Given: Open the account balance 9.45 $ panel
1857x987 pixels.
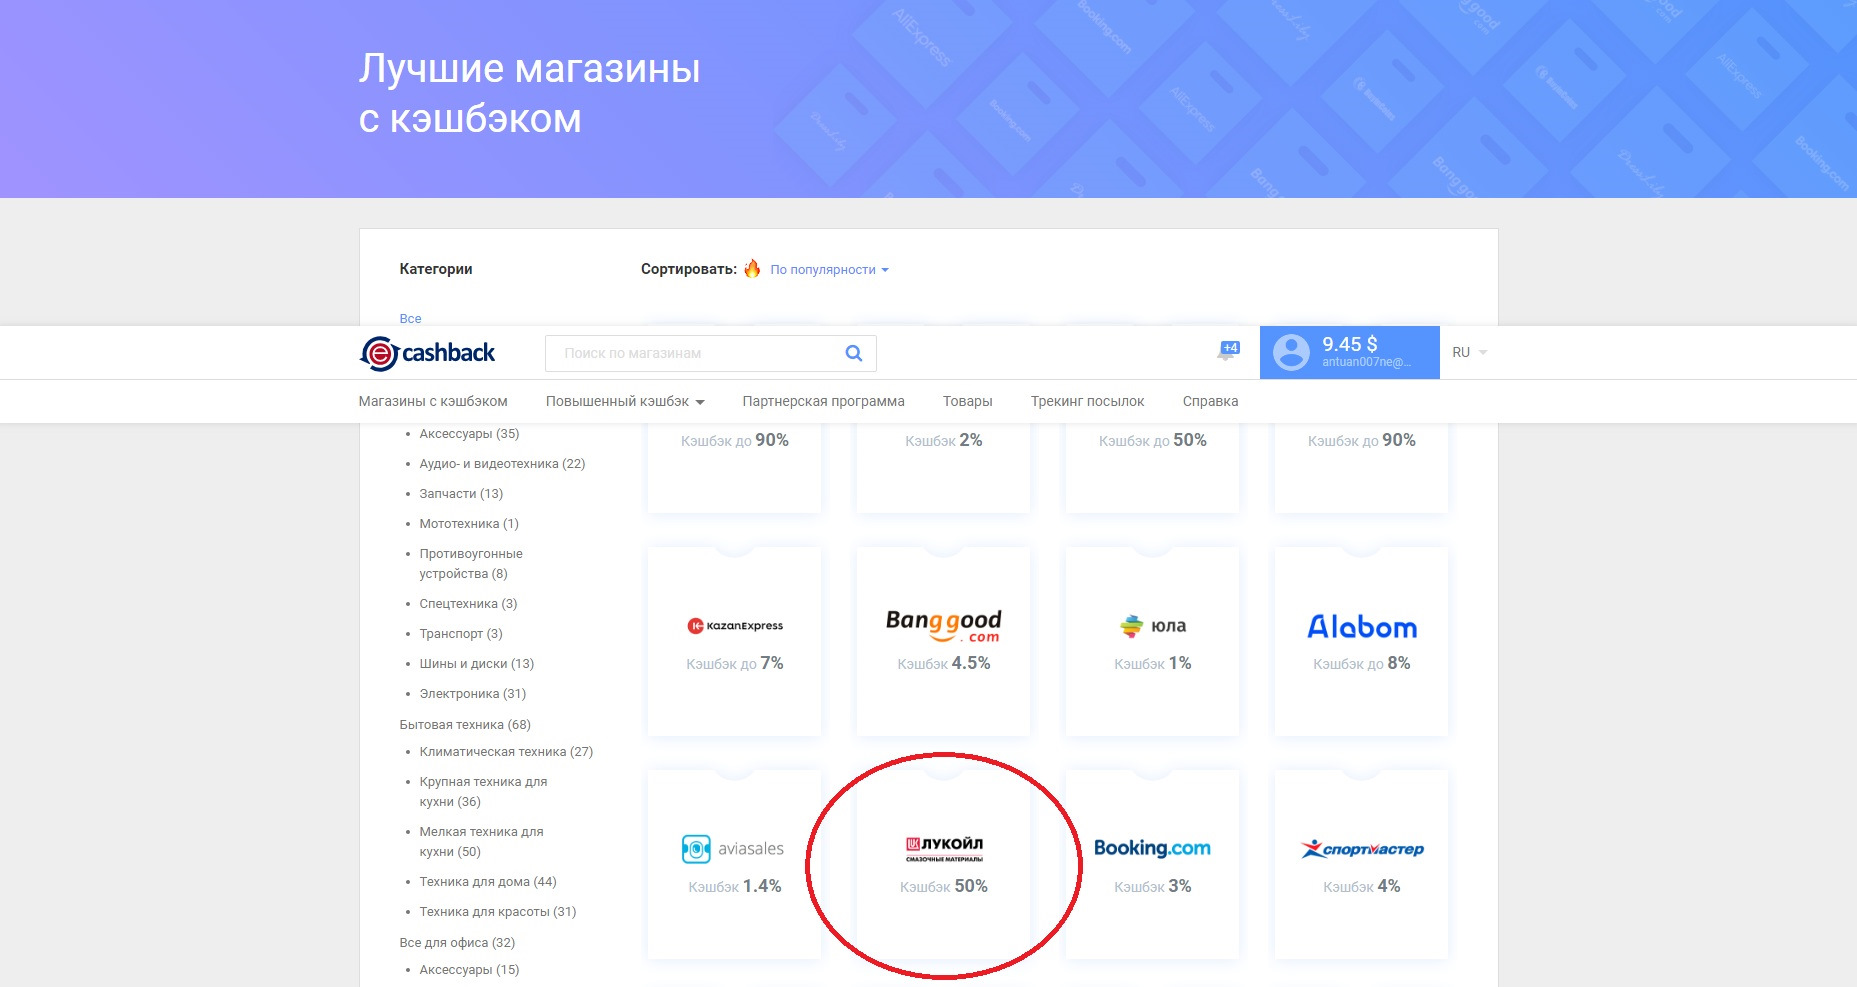Looking at the screenshot, I should 1349,352.
